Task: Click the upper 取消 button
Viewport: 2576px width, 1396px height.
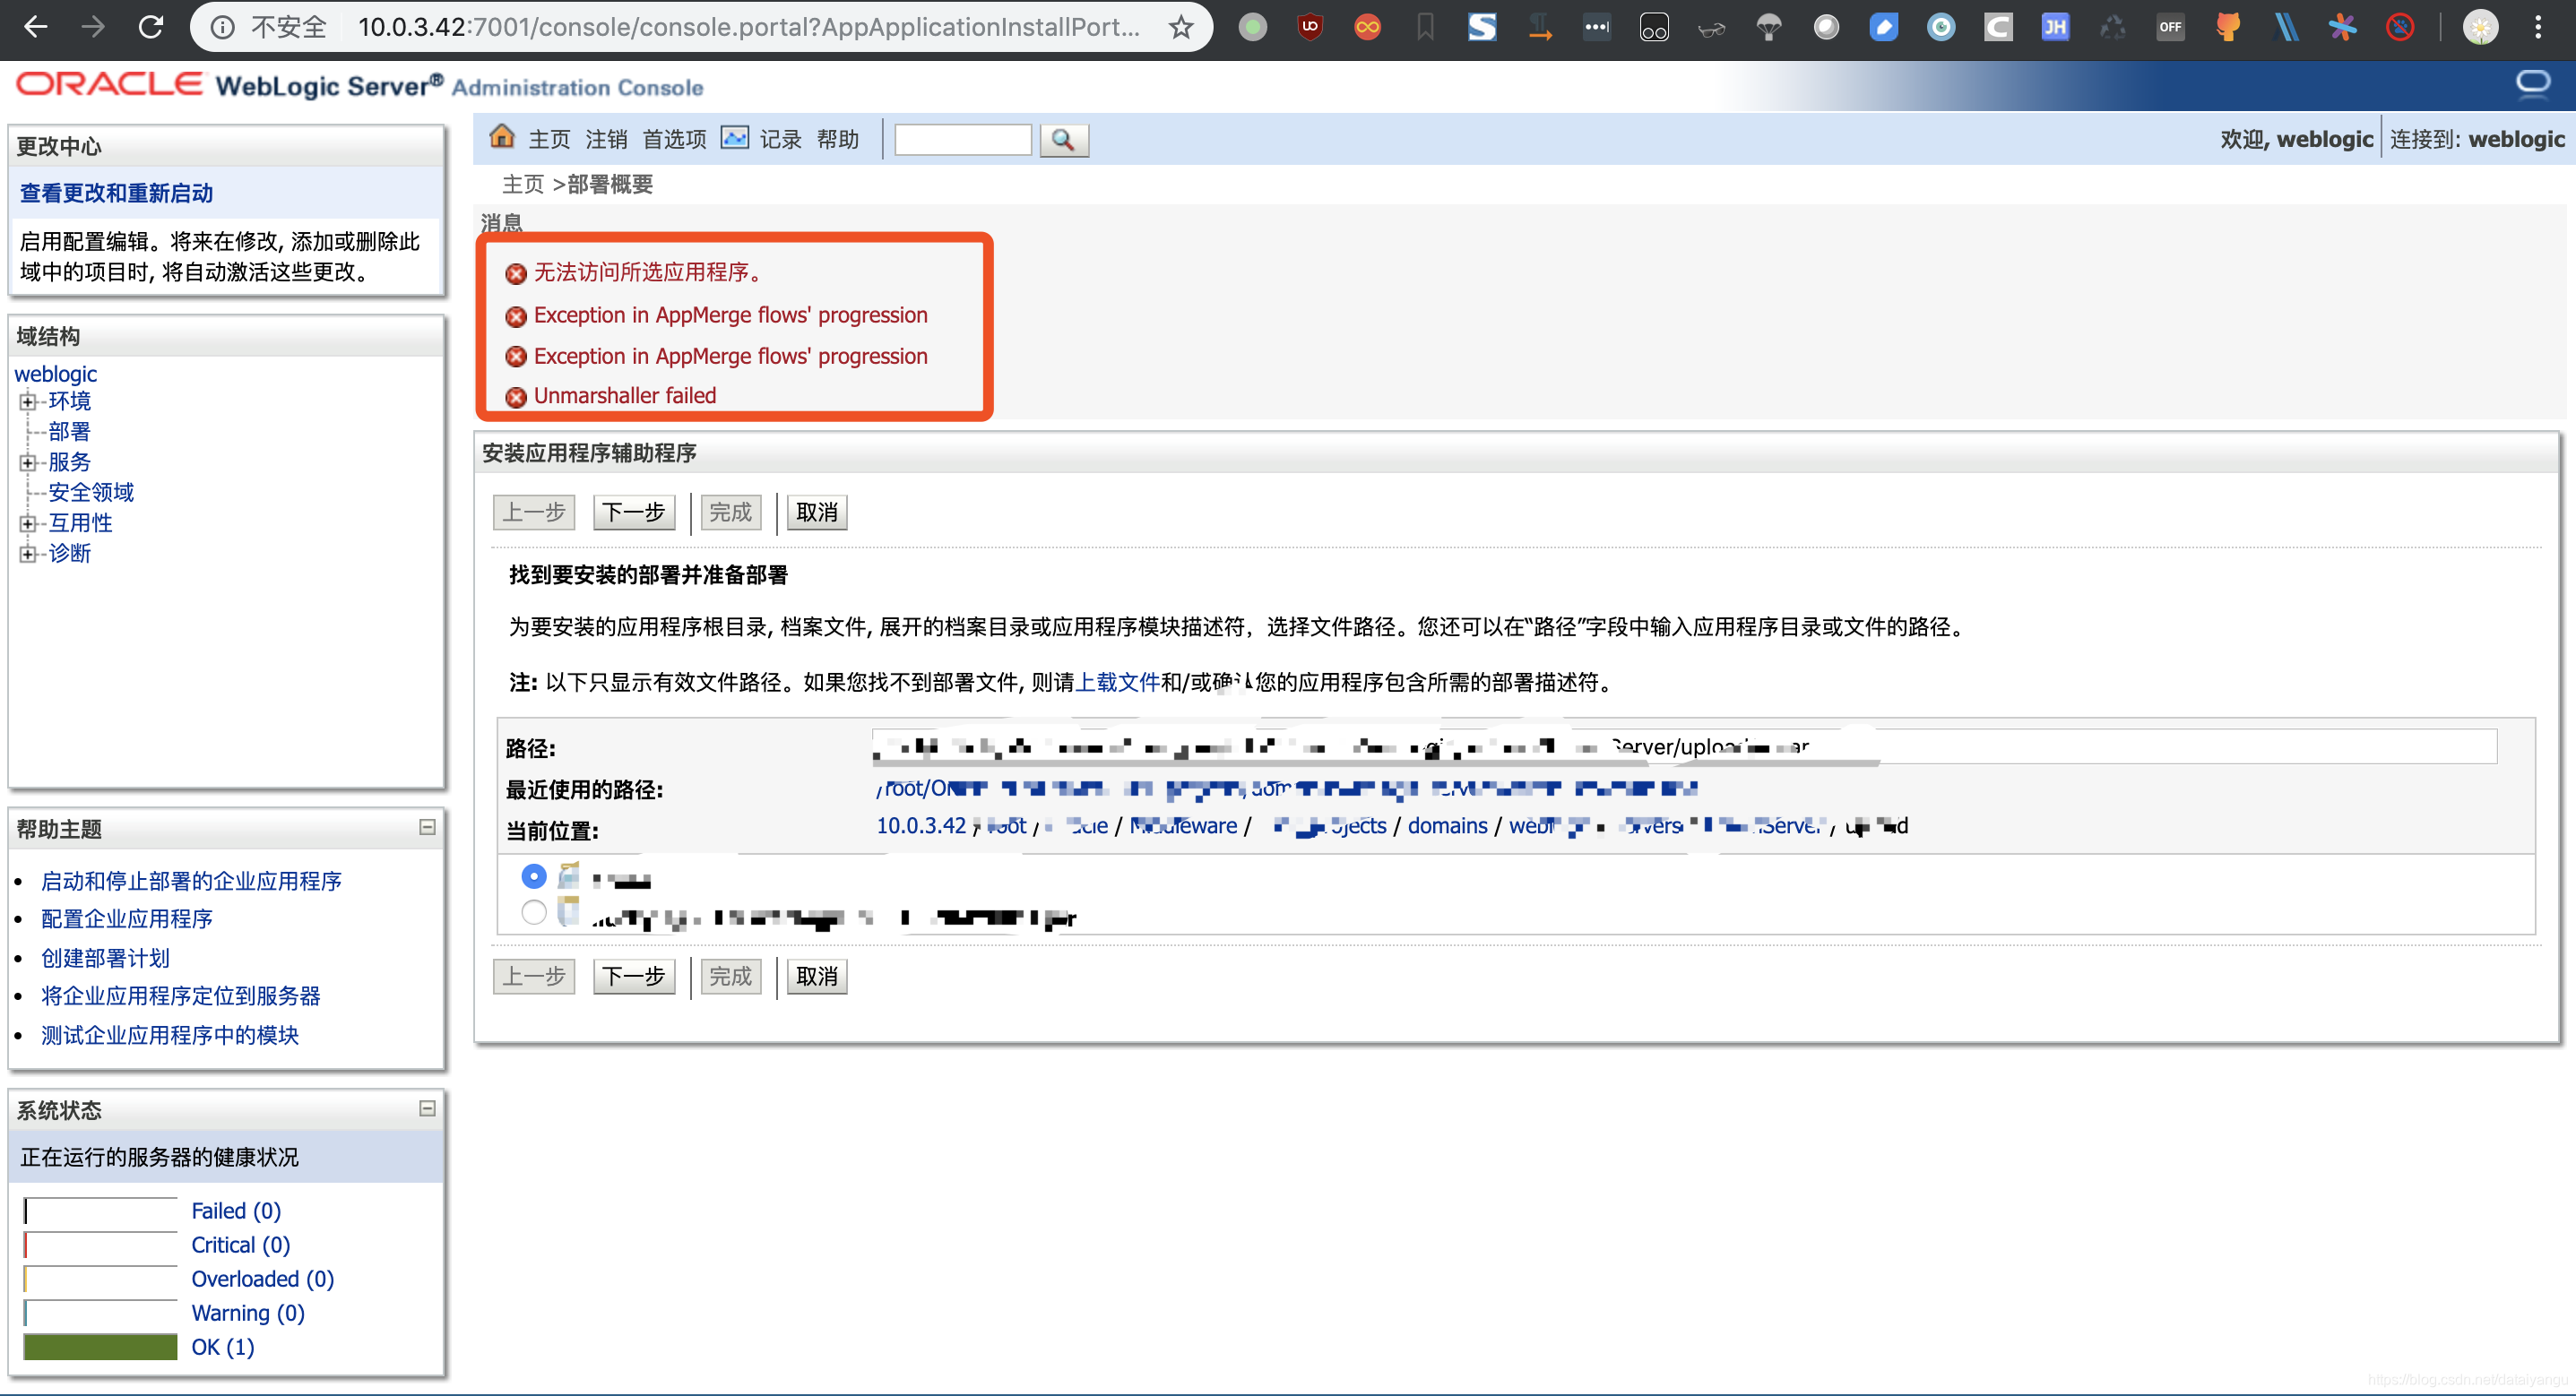Action: (x=817, y=512)
